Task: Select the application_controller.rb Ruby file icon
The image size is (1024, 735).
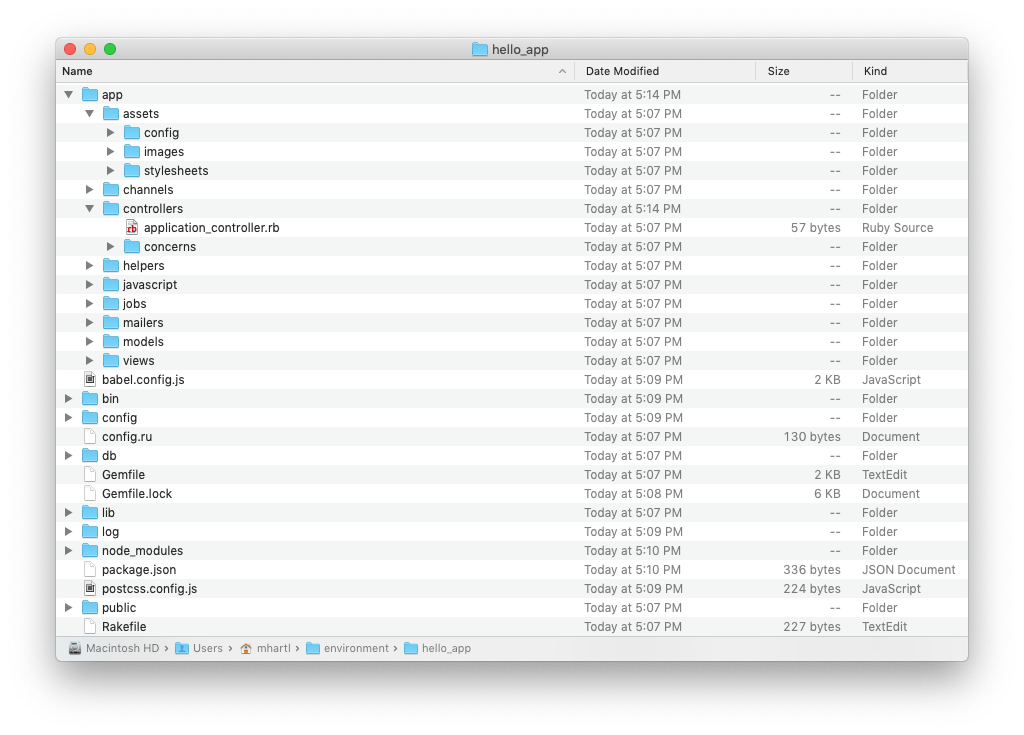Action: coord(132,227)
